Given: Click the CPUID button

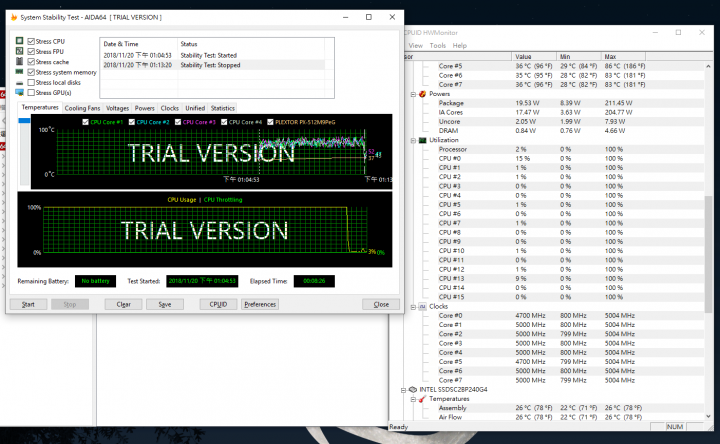Looking at the screenshot, I should pyautogui.click(x=218, y=304).
